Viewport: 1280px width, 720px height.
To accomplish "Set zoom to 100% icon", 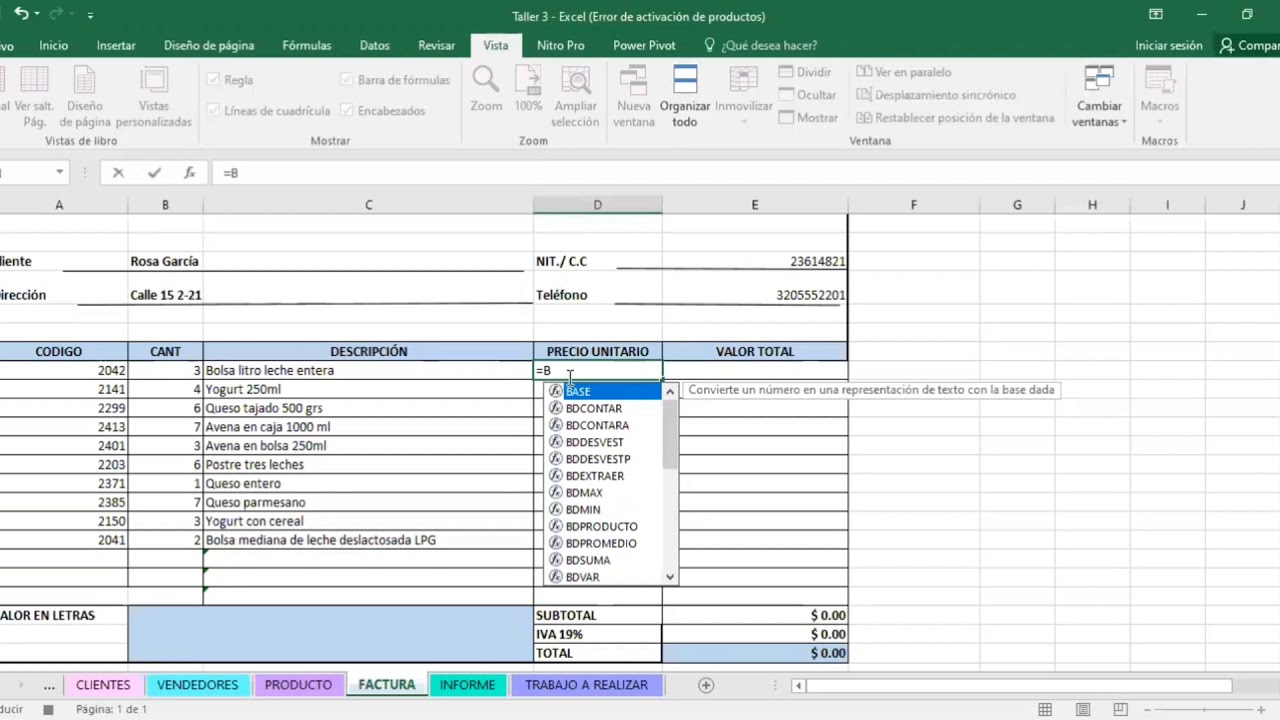I will (528, 80).
